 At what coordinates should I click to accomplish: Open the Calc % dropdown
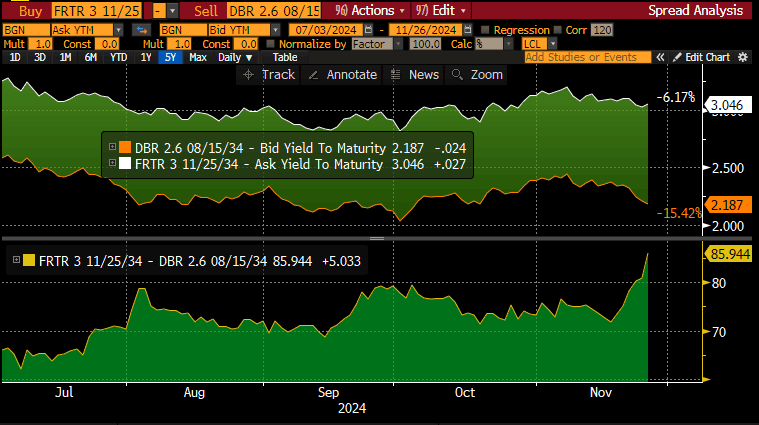click(x=508, y=44)
